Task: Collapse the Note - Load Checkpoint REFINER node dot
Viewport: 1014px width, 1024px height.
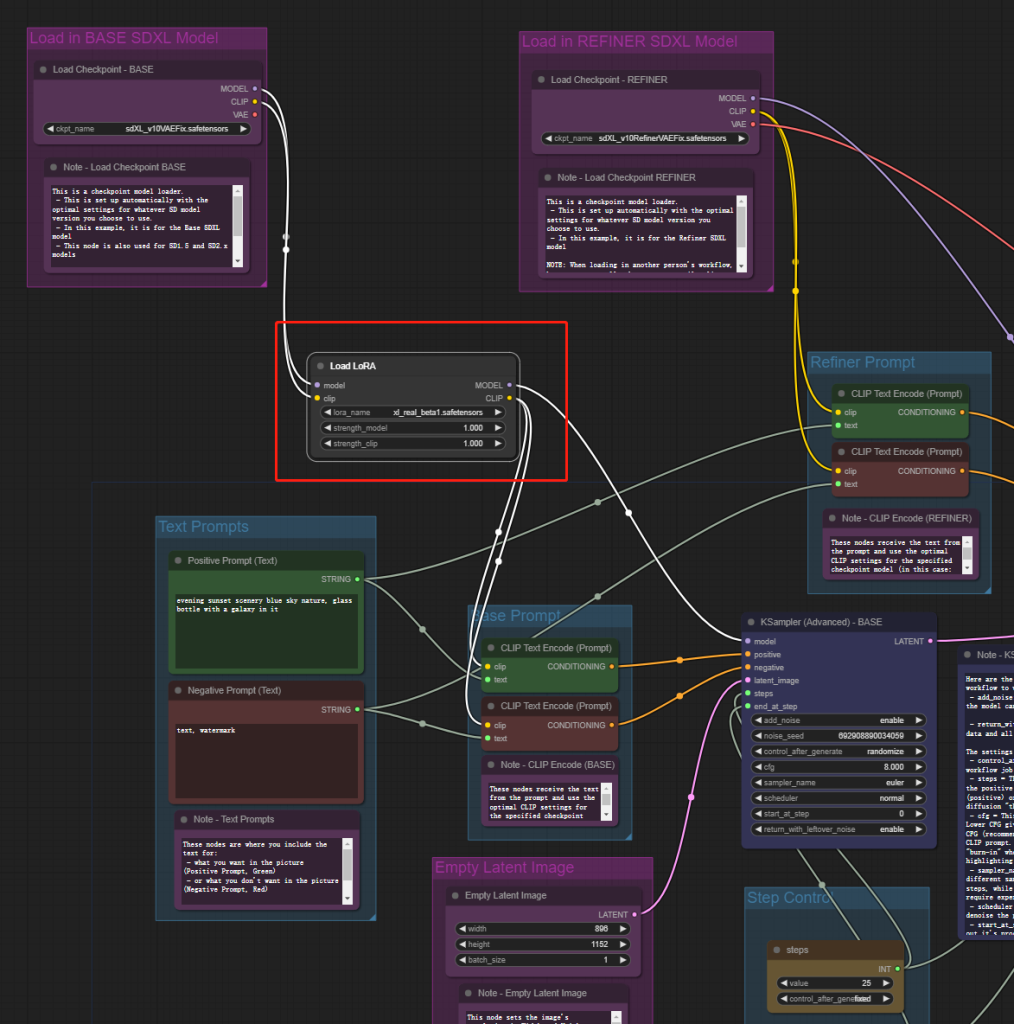Action: point(548,178)
